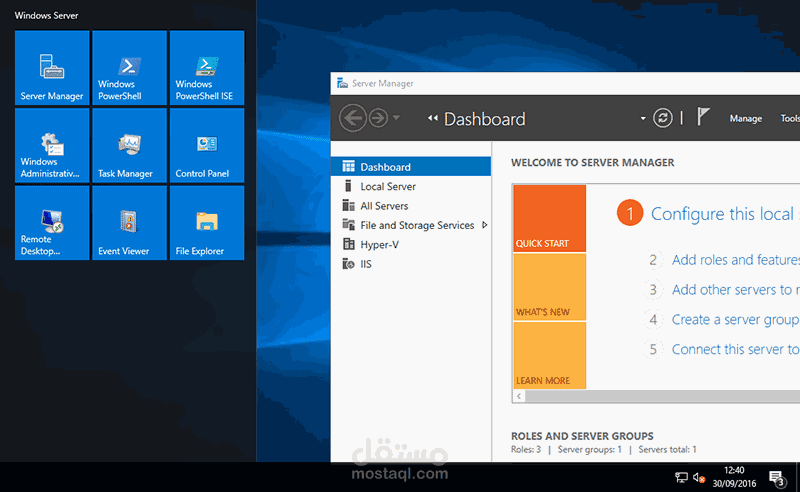Open Windows Administrative Tools tile
Screen dimensions: 800x492
tap(52, 145)
